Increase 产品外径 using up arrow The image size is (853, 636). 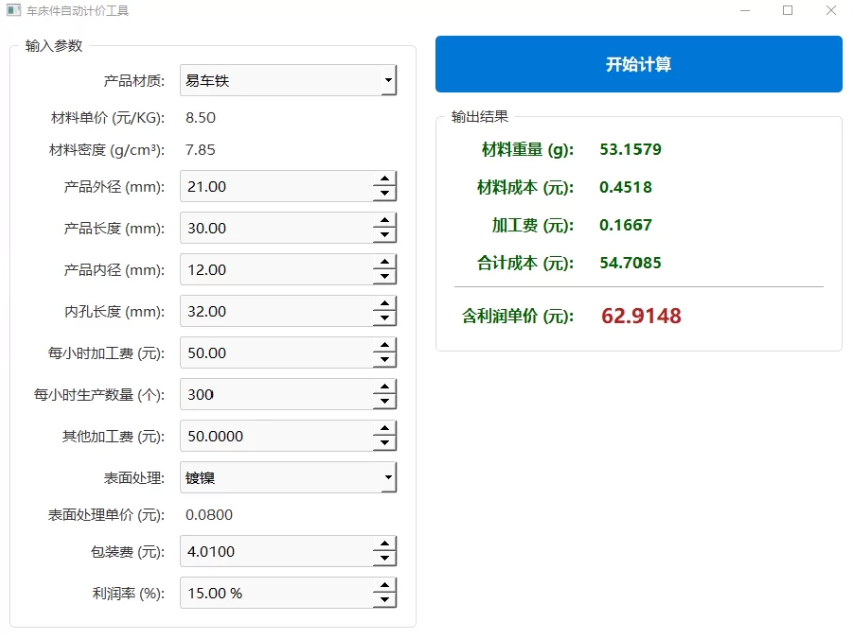[384, 179]
